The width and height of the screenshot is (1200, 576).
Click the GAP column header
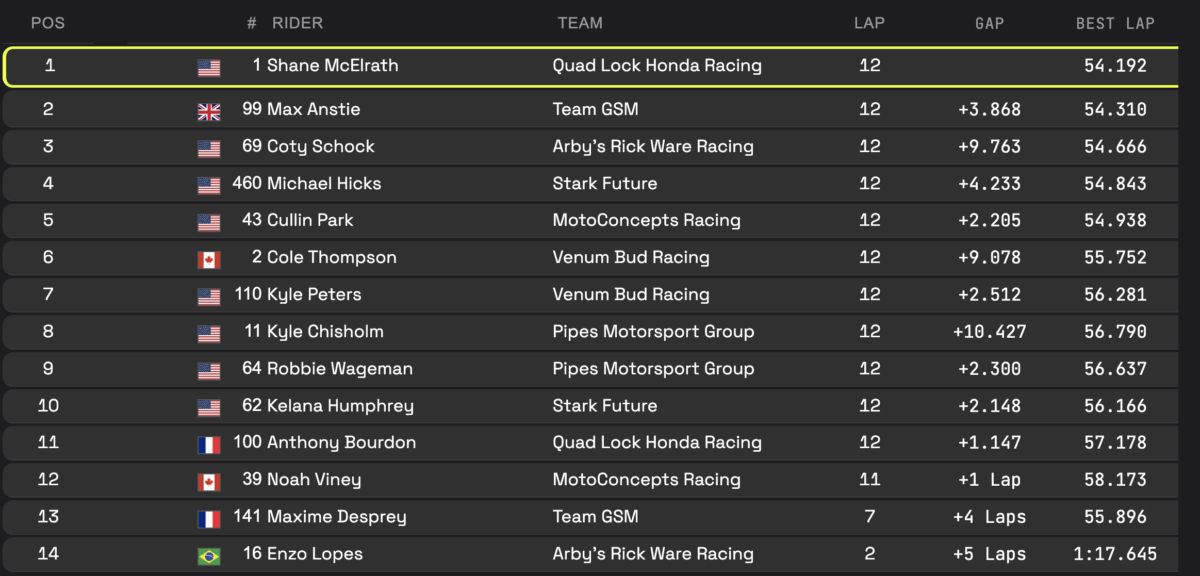click(989, 23)
